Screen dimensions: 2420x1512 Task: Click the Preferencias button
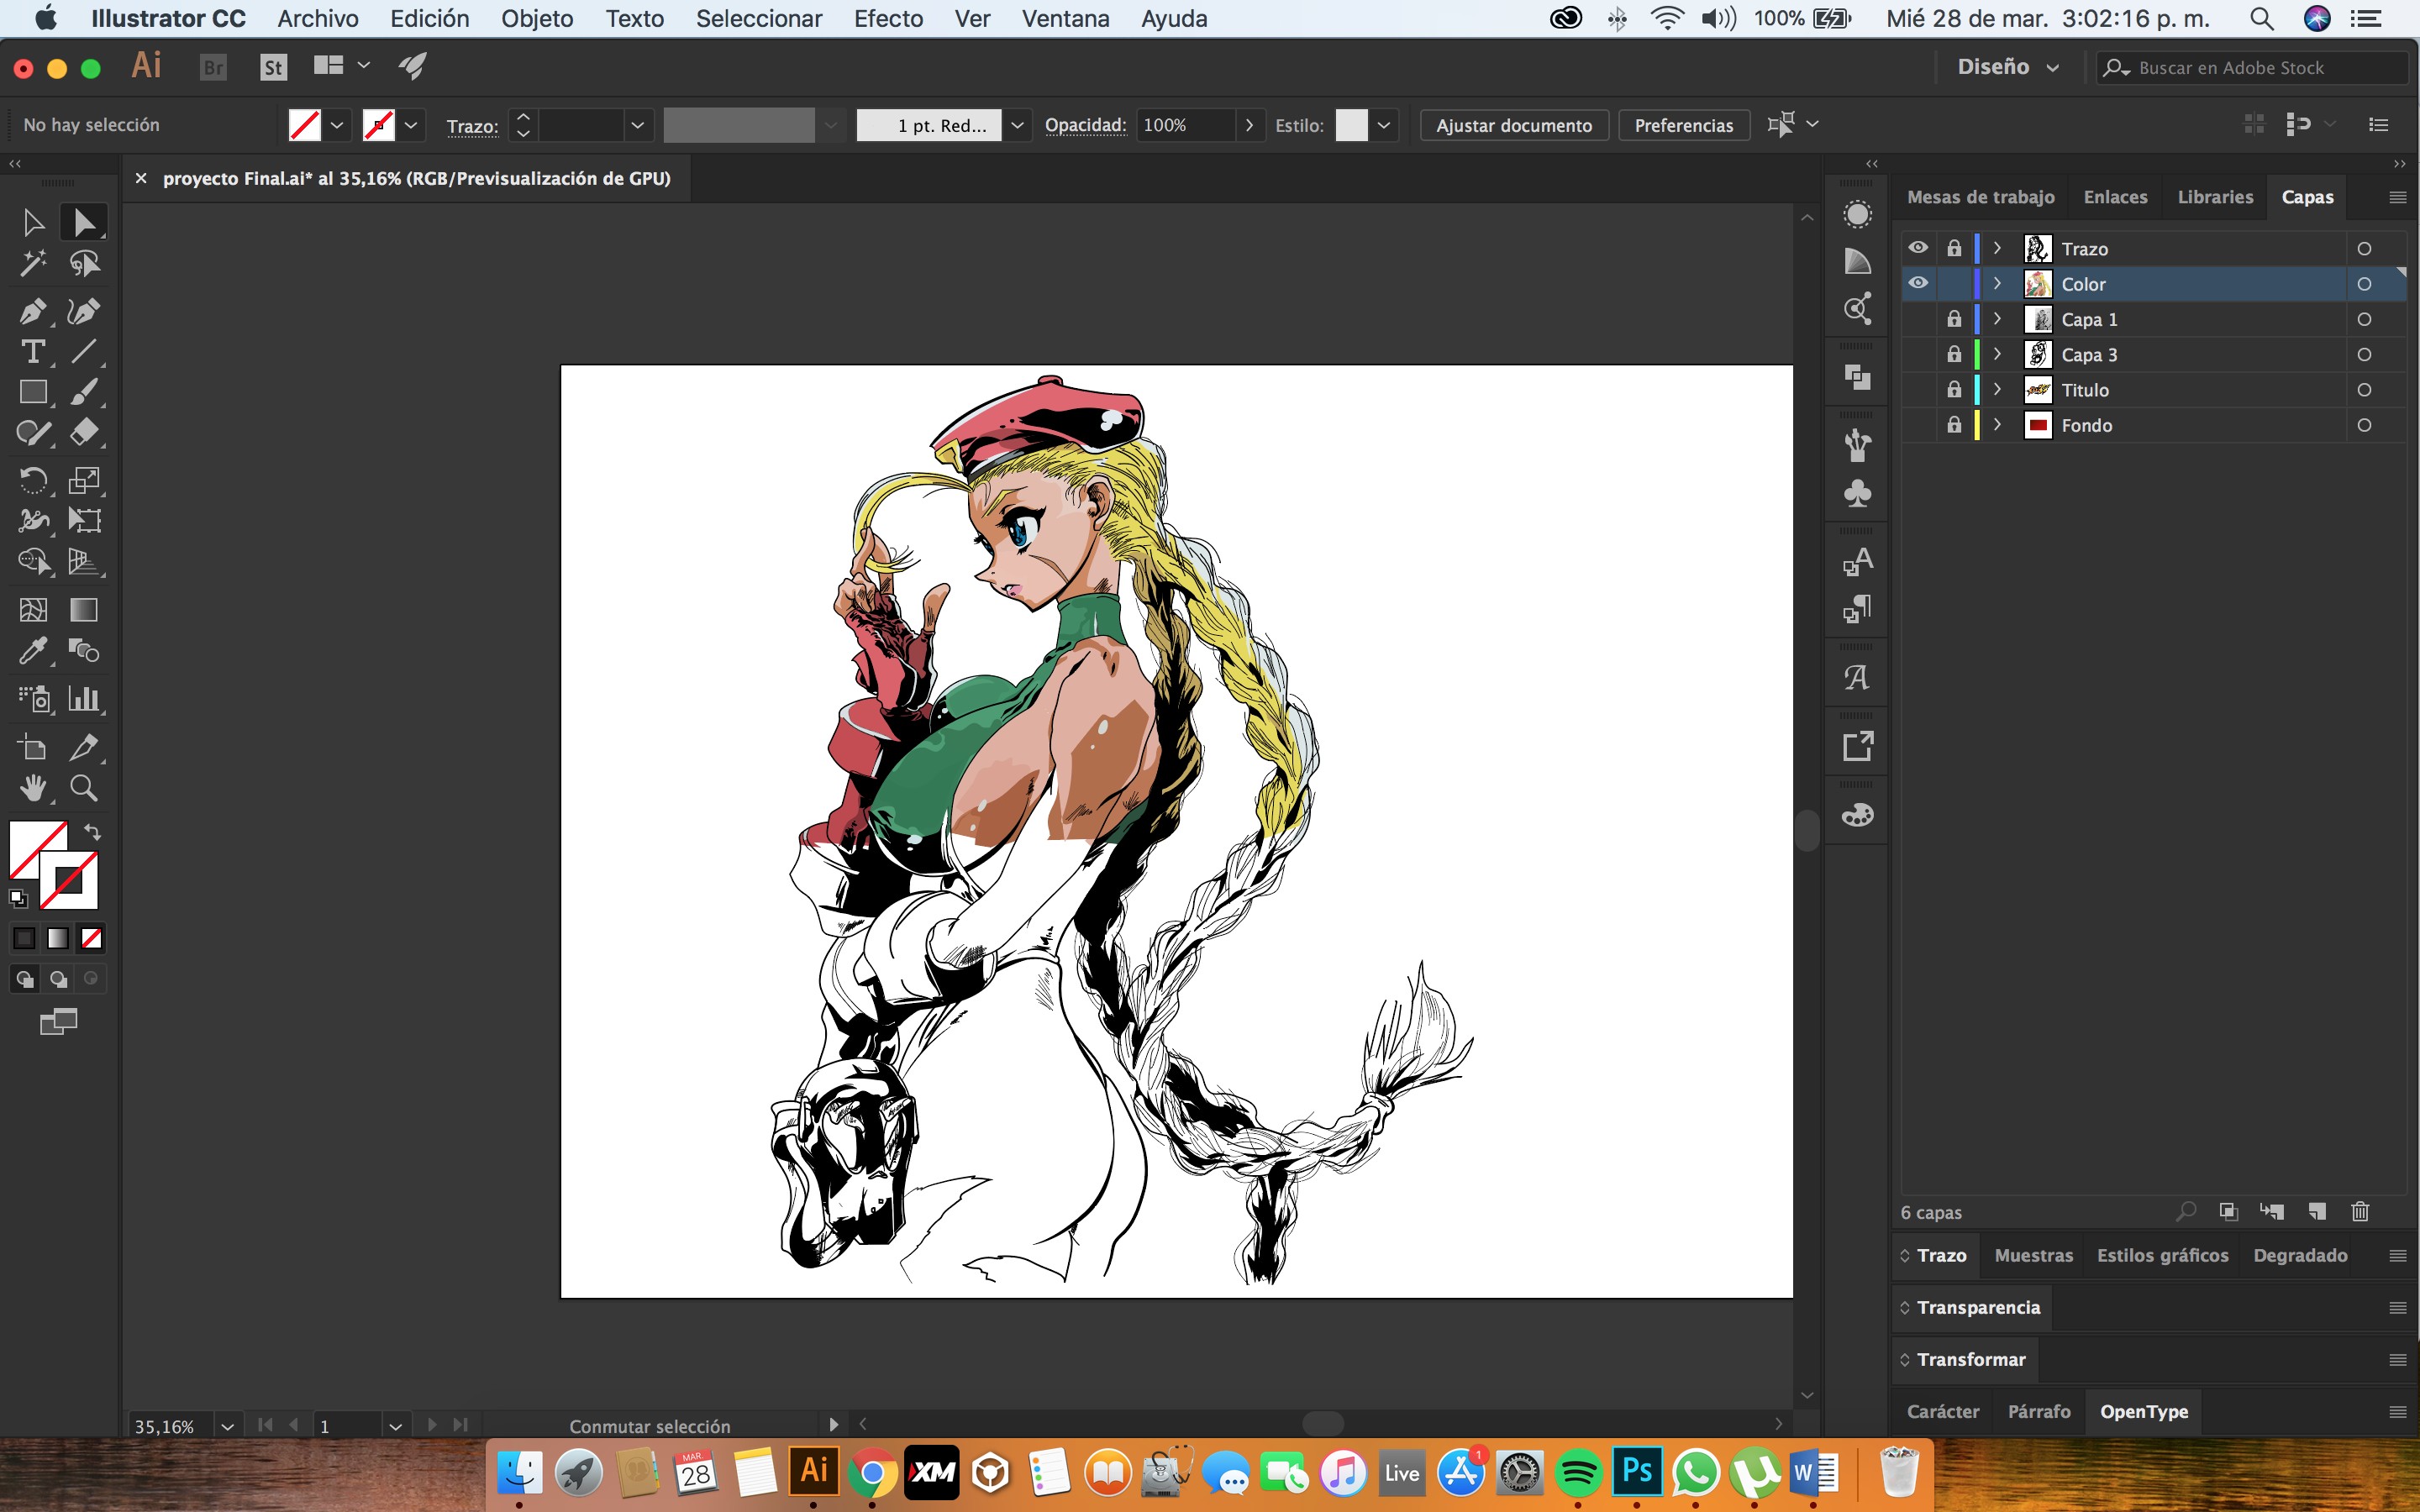pos(1683,125)
